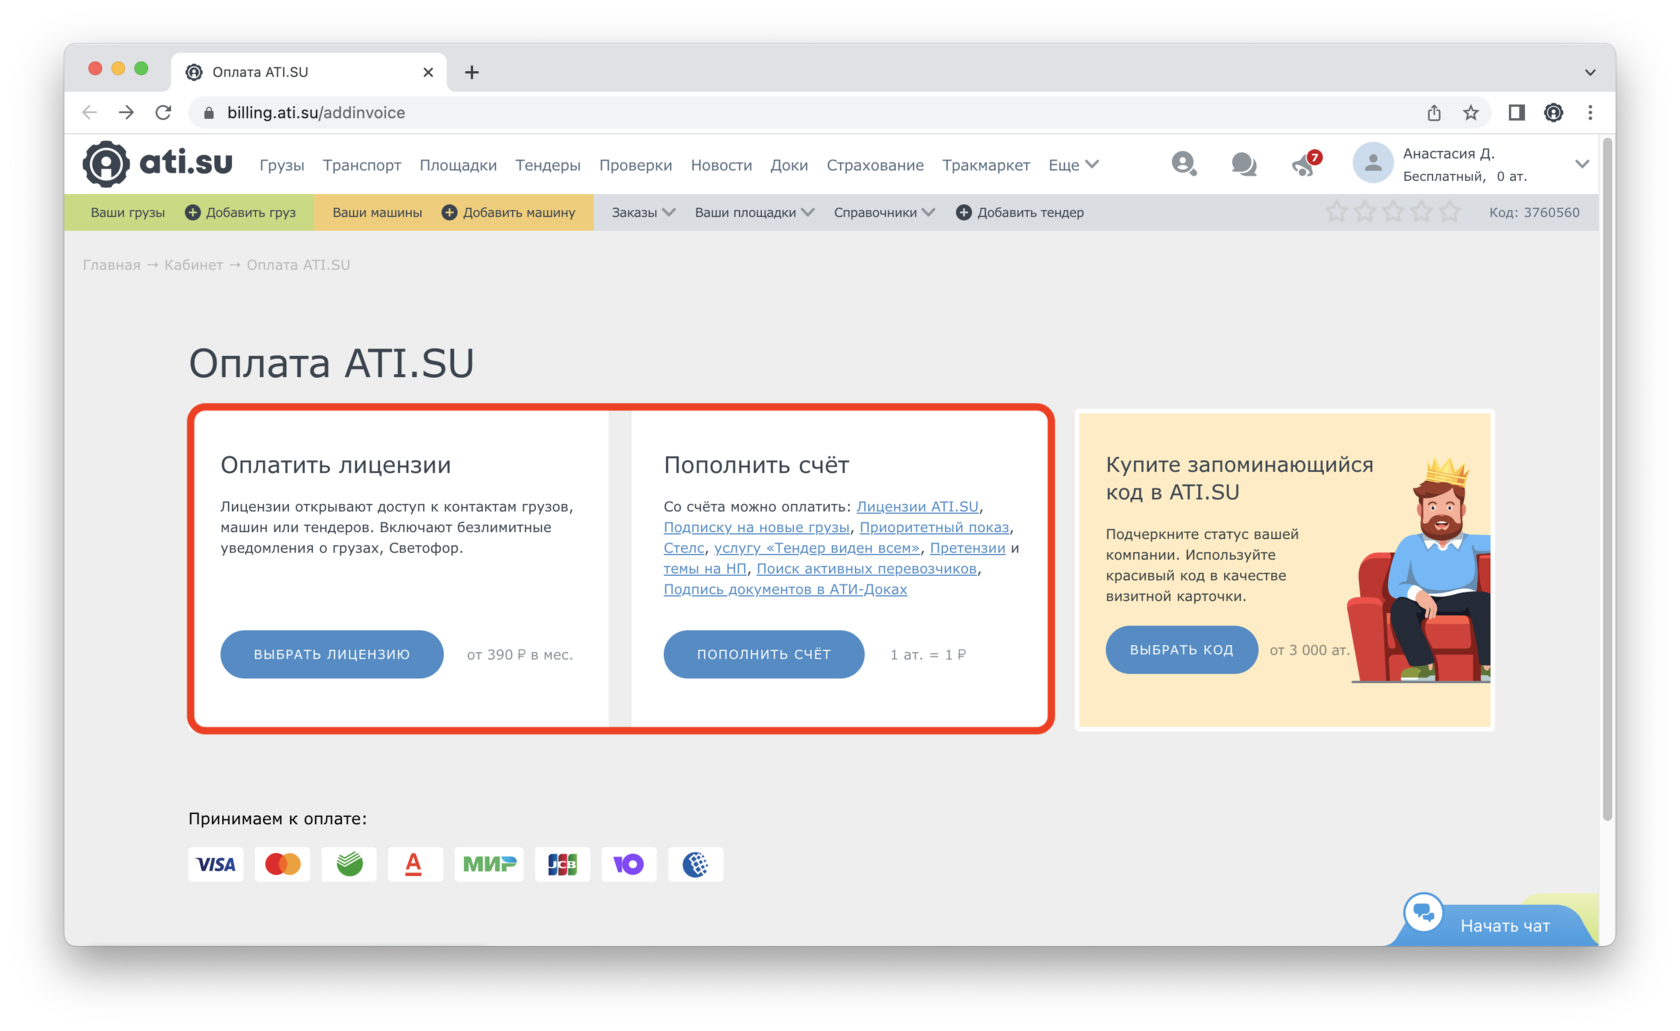Viewport: 1680px width, 1031px height.
Task: Click the WebMoney payment logo
Action: tap(696, 864)
